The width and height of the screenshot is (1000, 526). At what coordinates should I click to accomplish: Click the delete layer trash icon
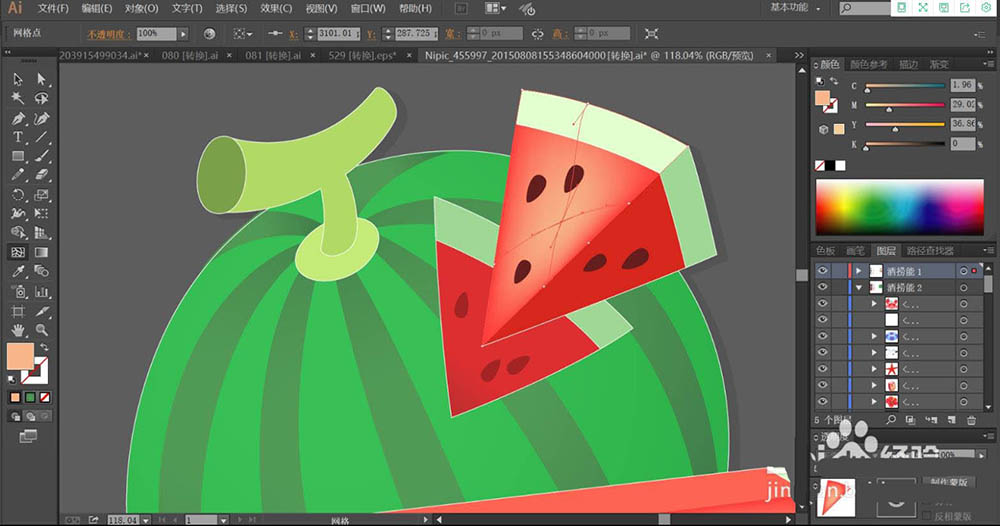coord(970,420)
